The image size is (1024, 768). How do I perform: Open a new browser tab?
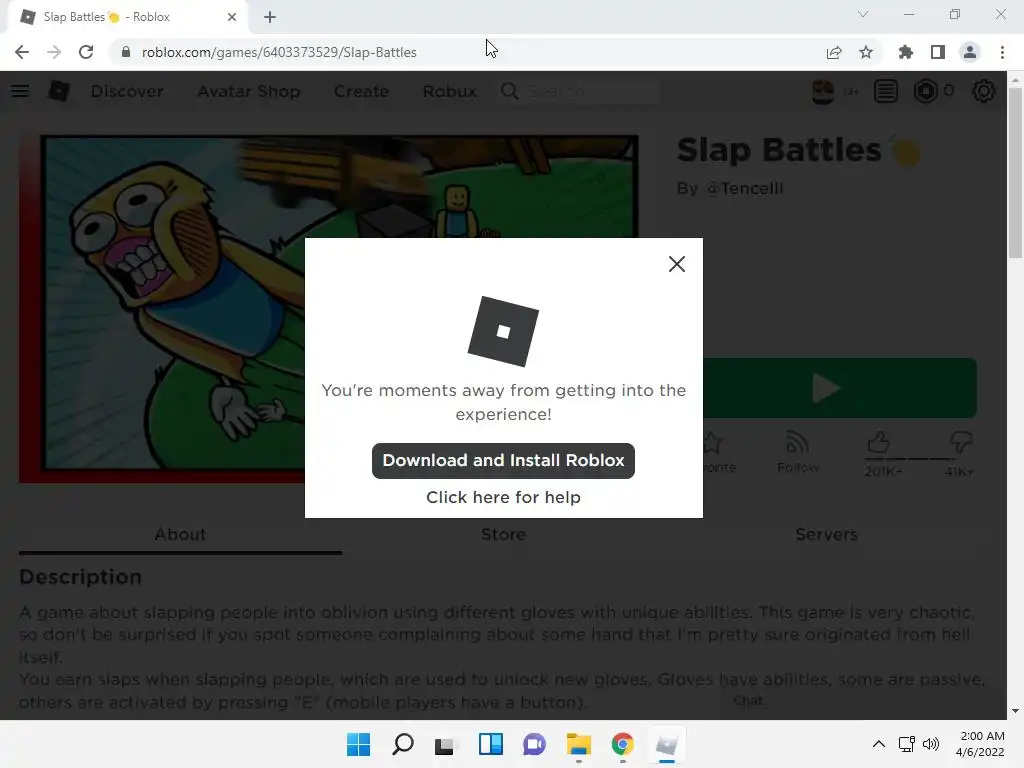tap(270, 17)
